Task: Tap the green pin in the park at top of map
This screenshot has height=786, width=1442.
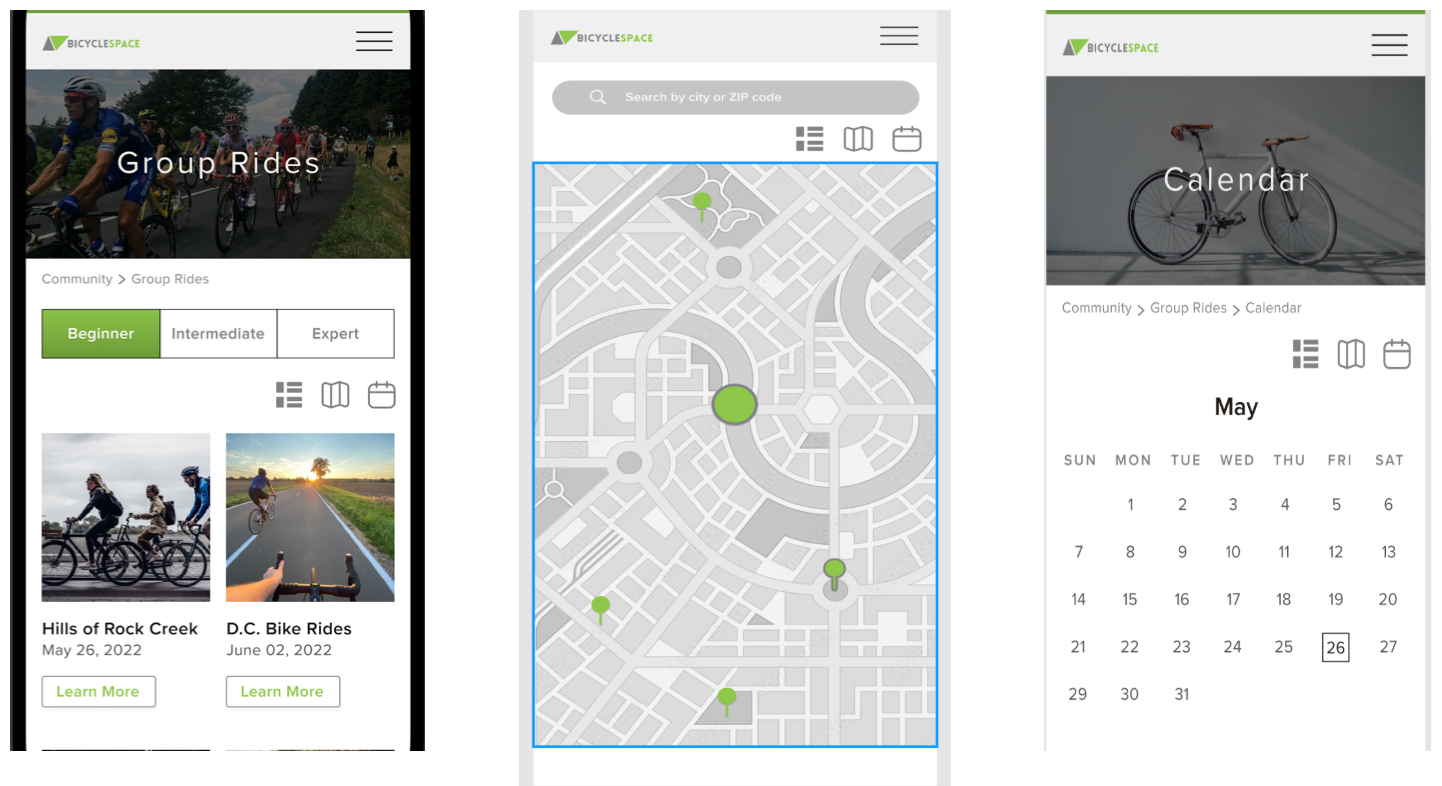Action: click(x=703, y=206)
